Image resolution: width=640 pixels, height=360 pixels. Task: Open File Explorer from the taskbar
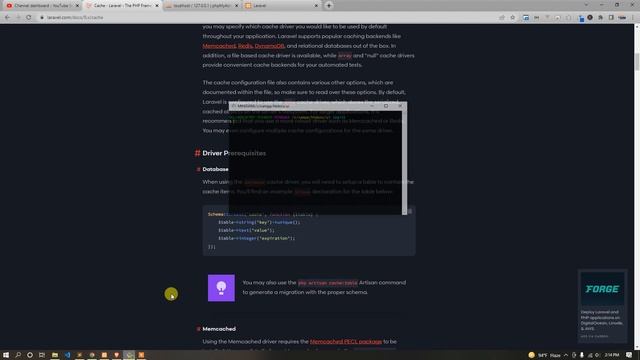(x=55, y=355)
